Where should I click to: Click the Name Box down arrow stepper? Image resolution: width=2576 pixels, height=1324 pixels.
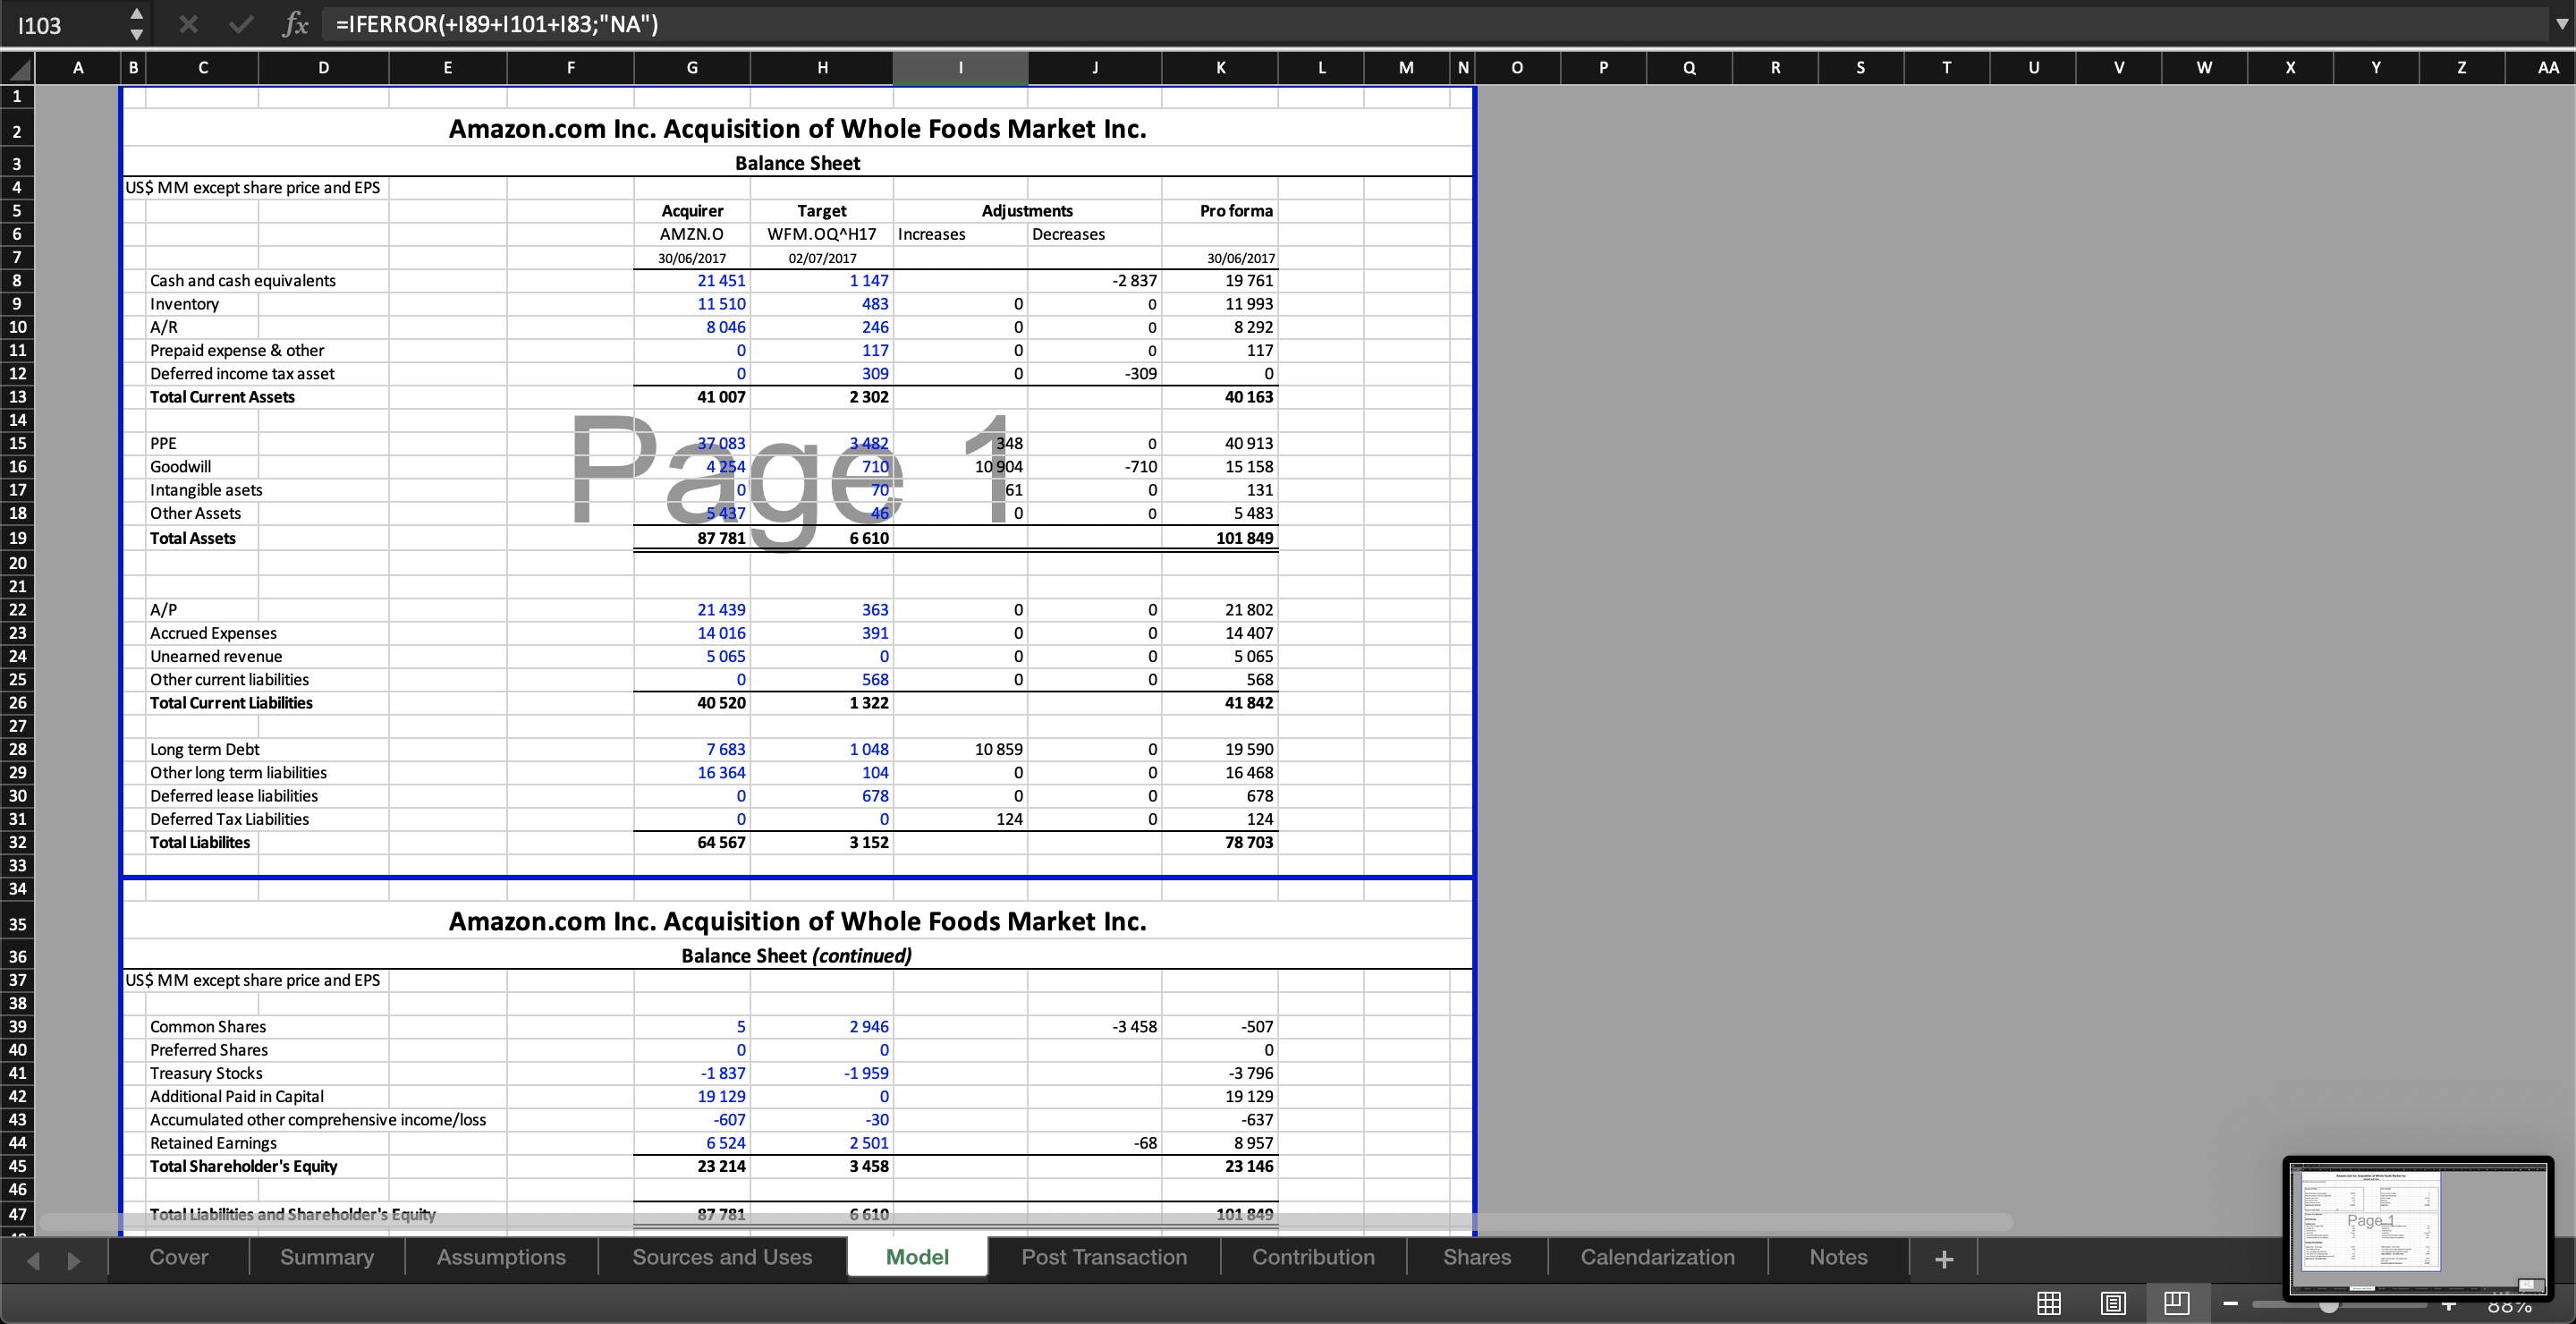137,34
